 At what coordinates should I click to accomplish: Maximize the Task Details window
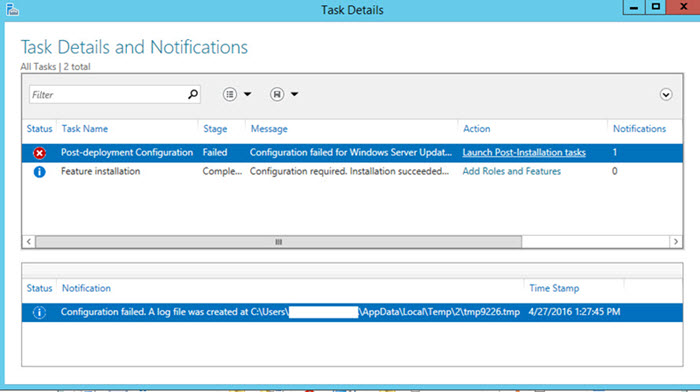pyautogui.click(x=655, y=7)
